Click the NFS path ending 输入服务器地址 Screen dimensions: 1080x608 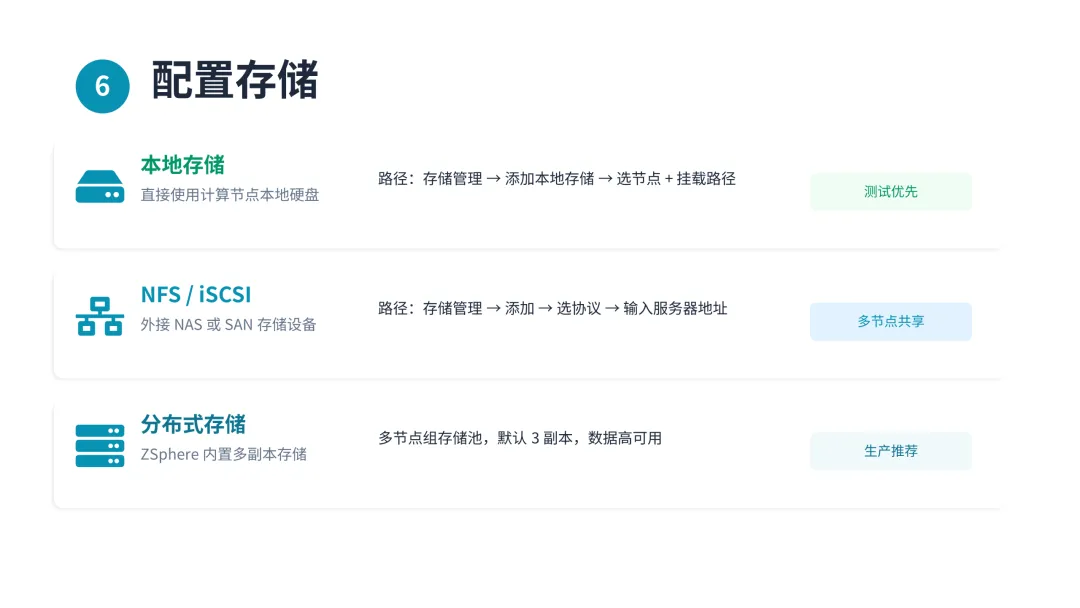552,308
